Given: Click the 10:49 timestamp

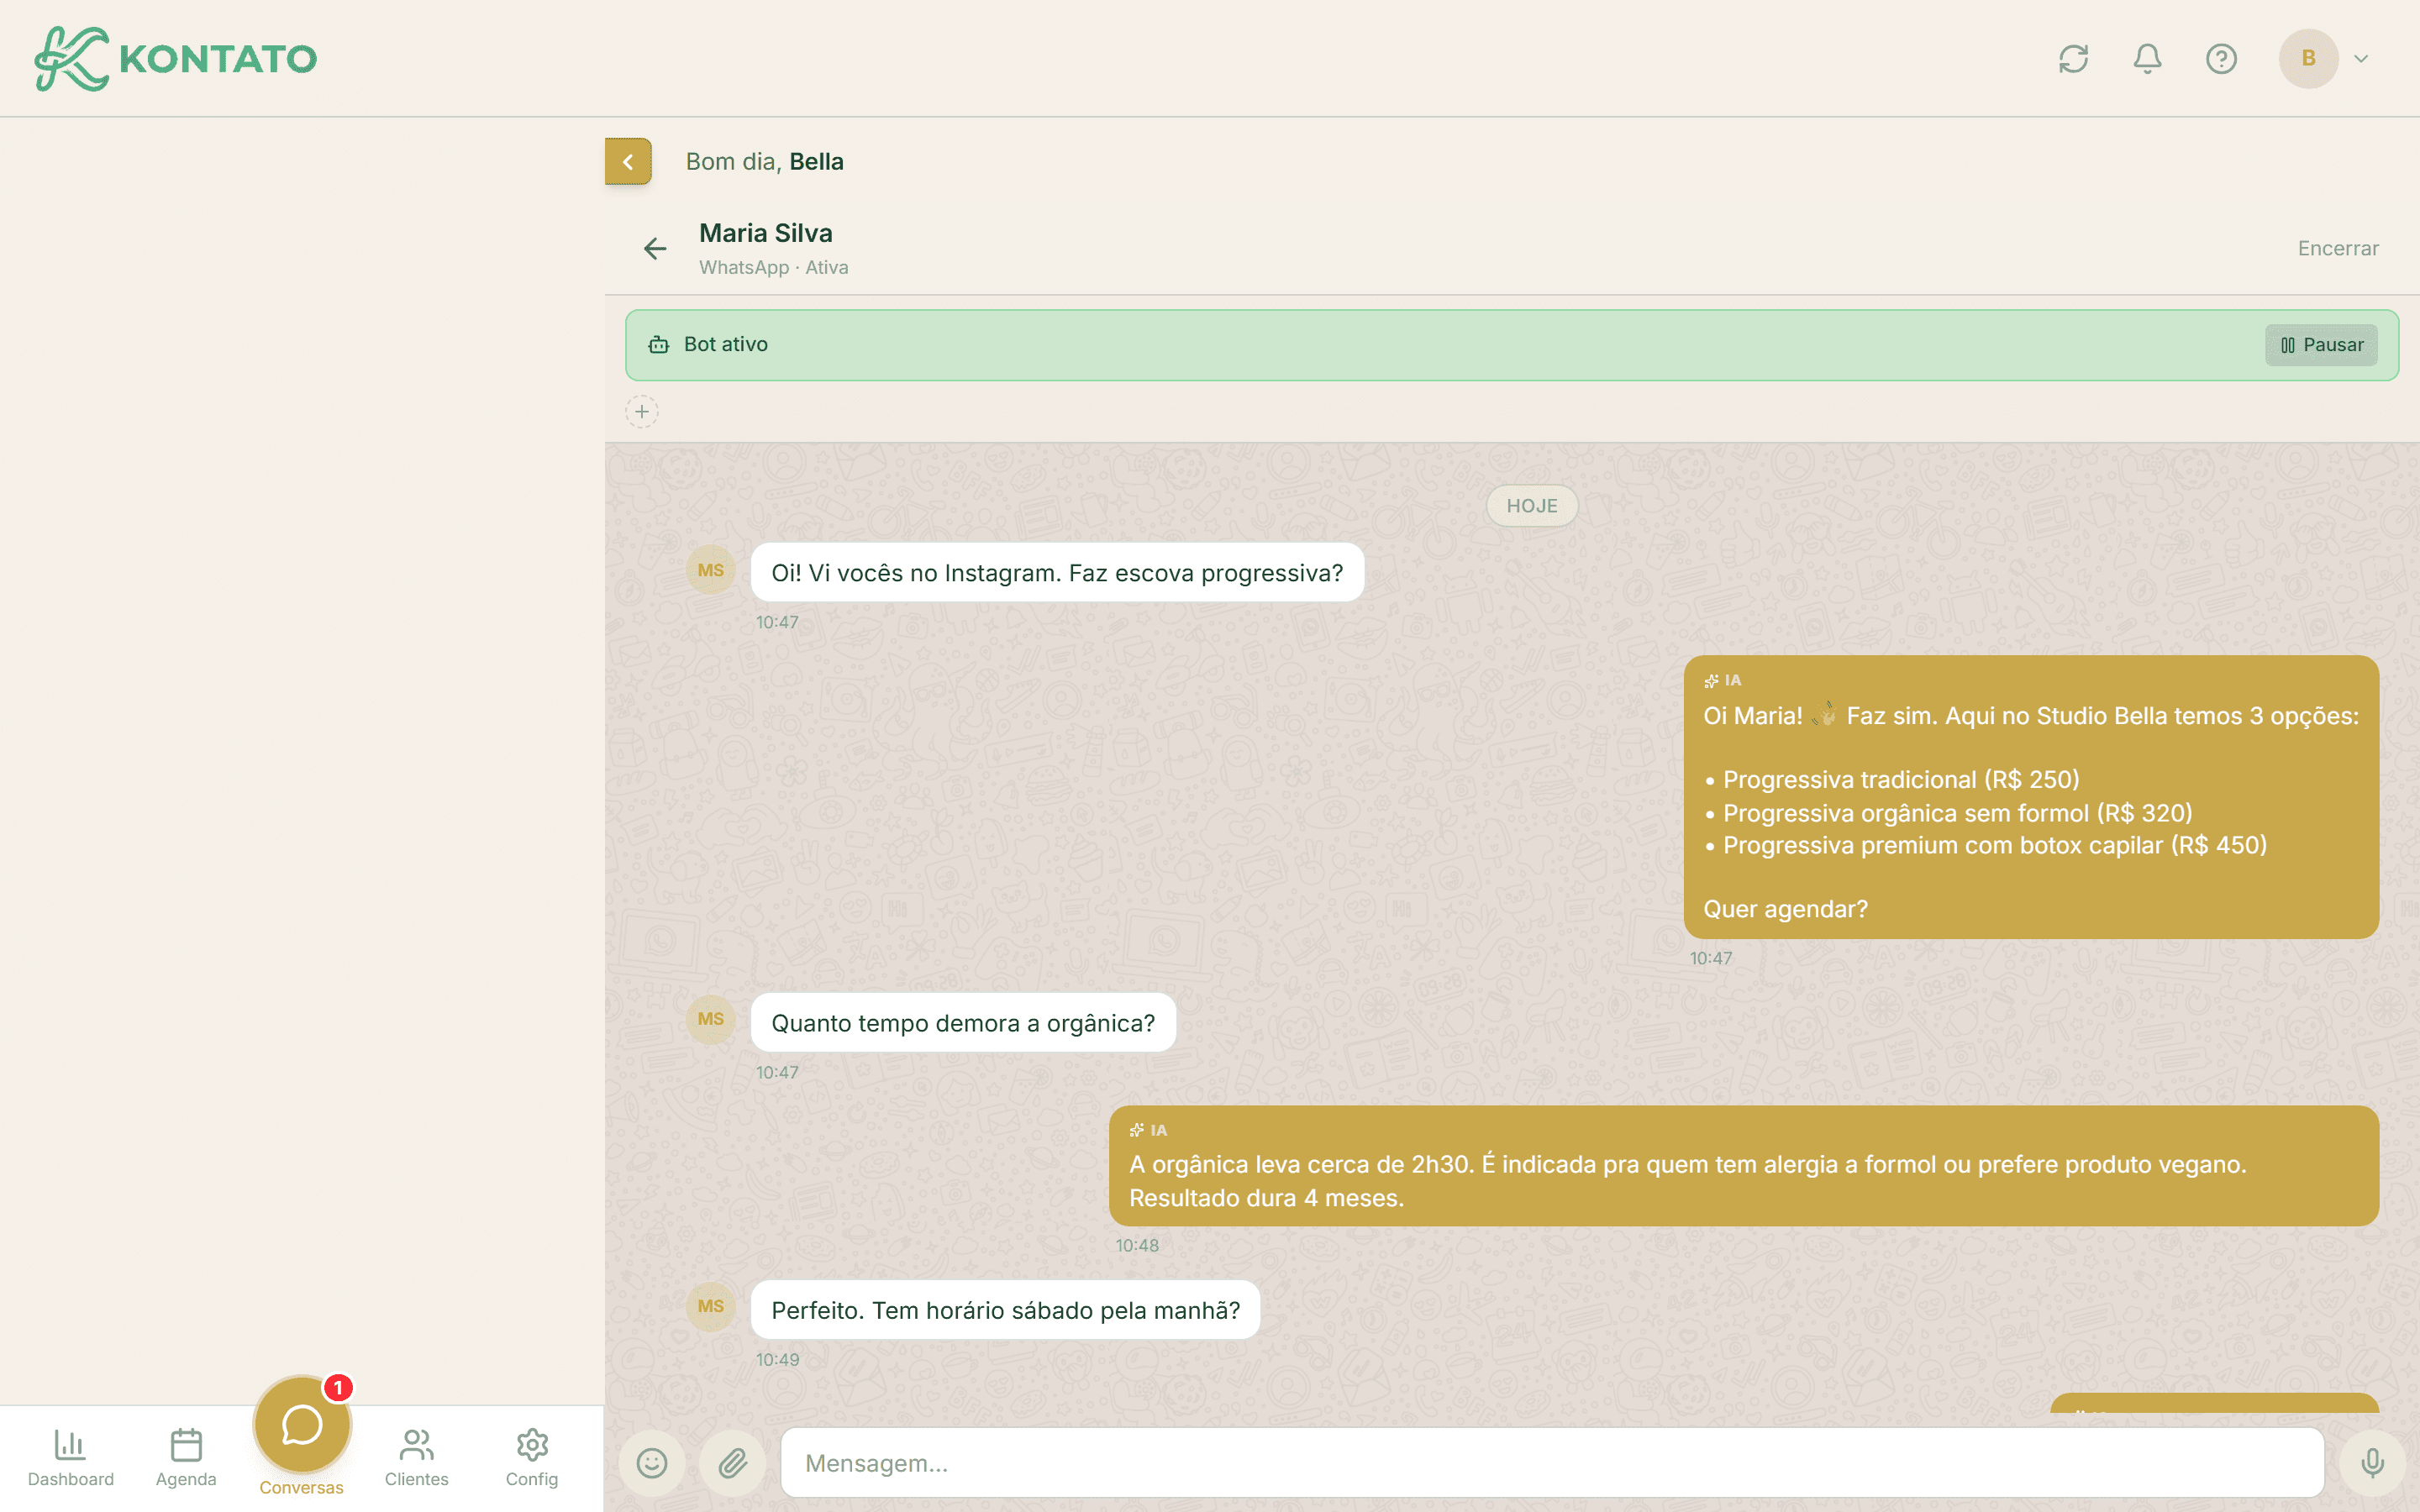Looking at the screenshot, I should [777, 1359].
